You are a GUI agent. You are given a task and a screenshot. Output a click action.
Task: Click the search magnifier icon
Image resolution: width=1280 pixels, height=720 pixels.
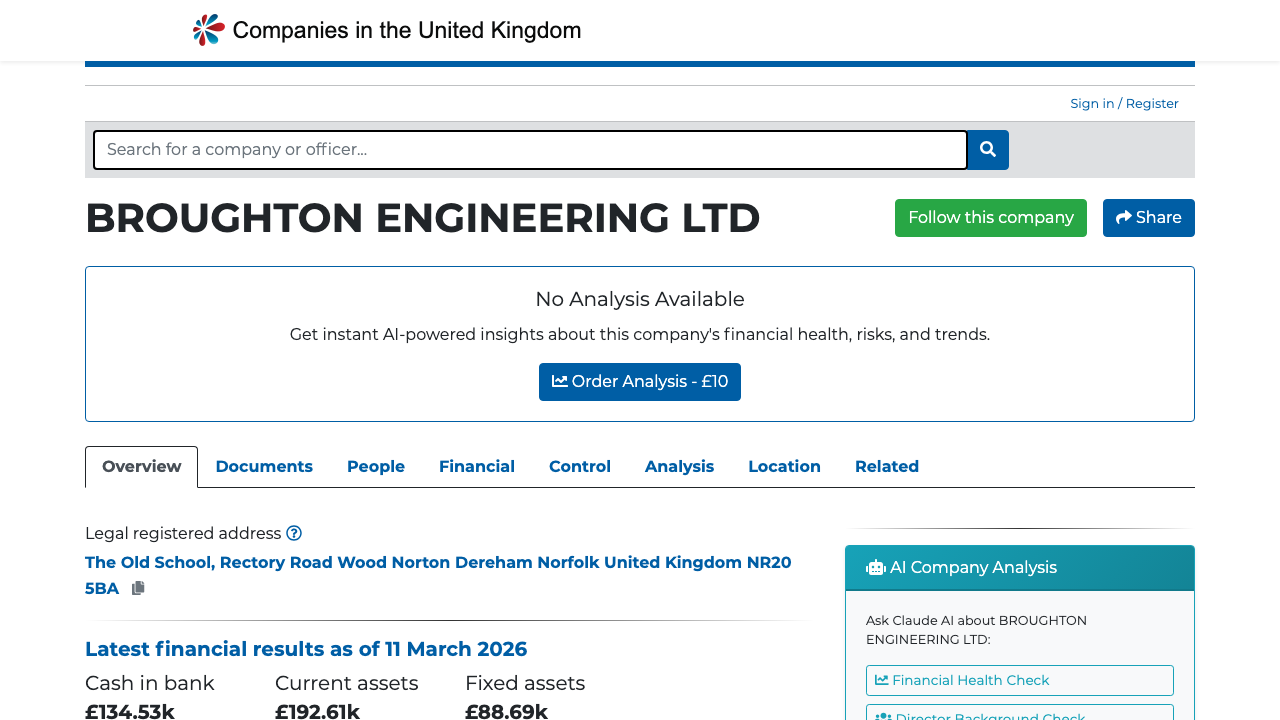click(x=987, y=149)
